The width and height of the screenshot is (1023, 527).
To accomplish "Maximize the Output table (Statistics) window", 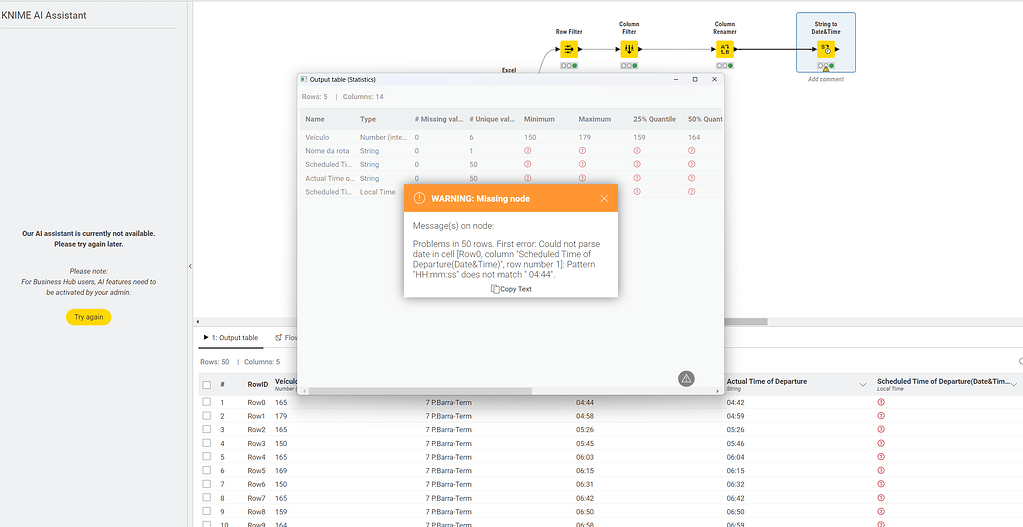I will pyautogui.click(x=695, y=79).
